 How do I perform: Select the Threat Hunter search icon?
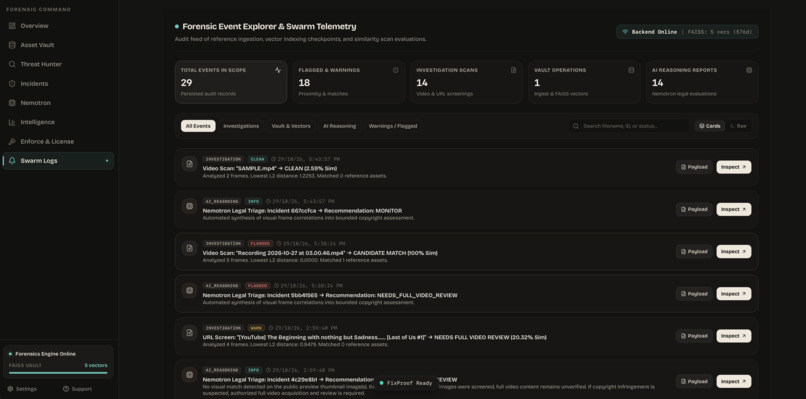tap(12, 64)
